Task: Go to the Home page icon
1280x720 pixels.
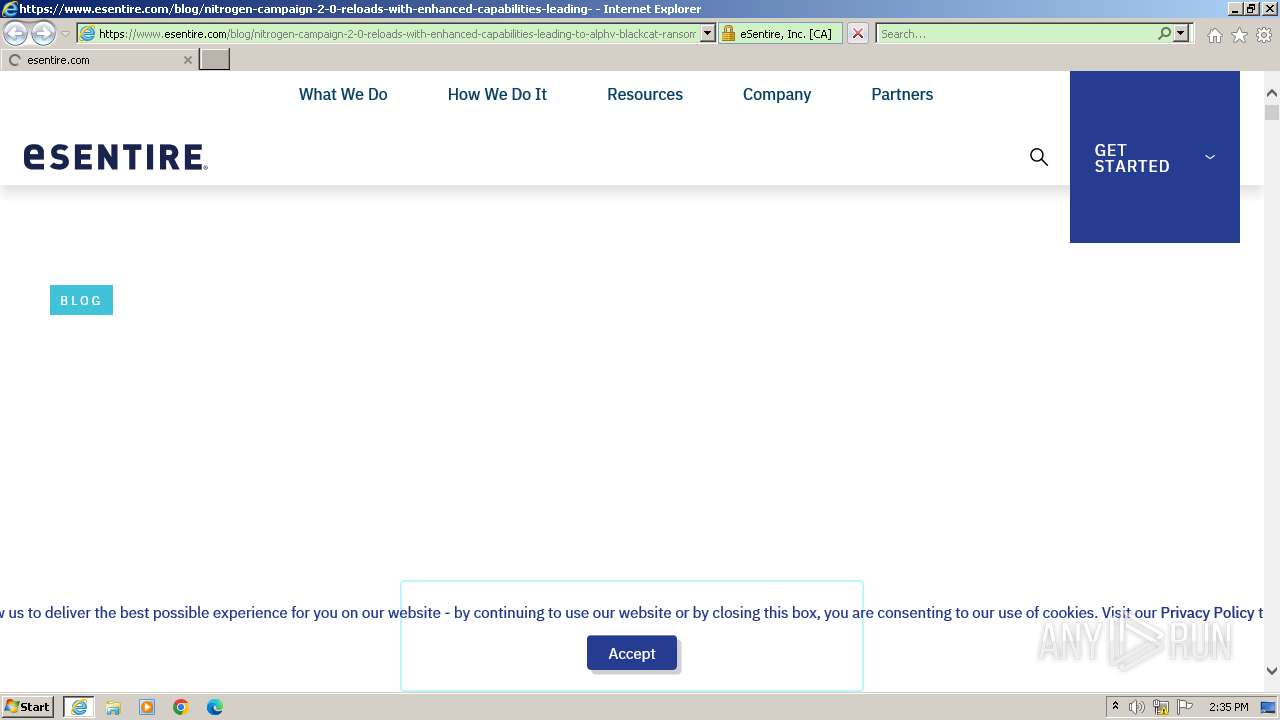Action: pos(1214,35)
